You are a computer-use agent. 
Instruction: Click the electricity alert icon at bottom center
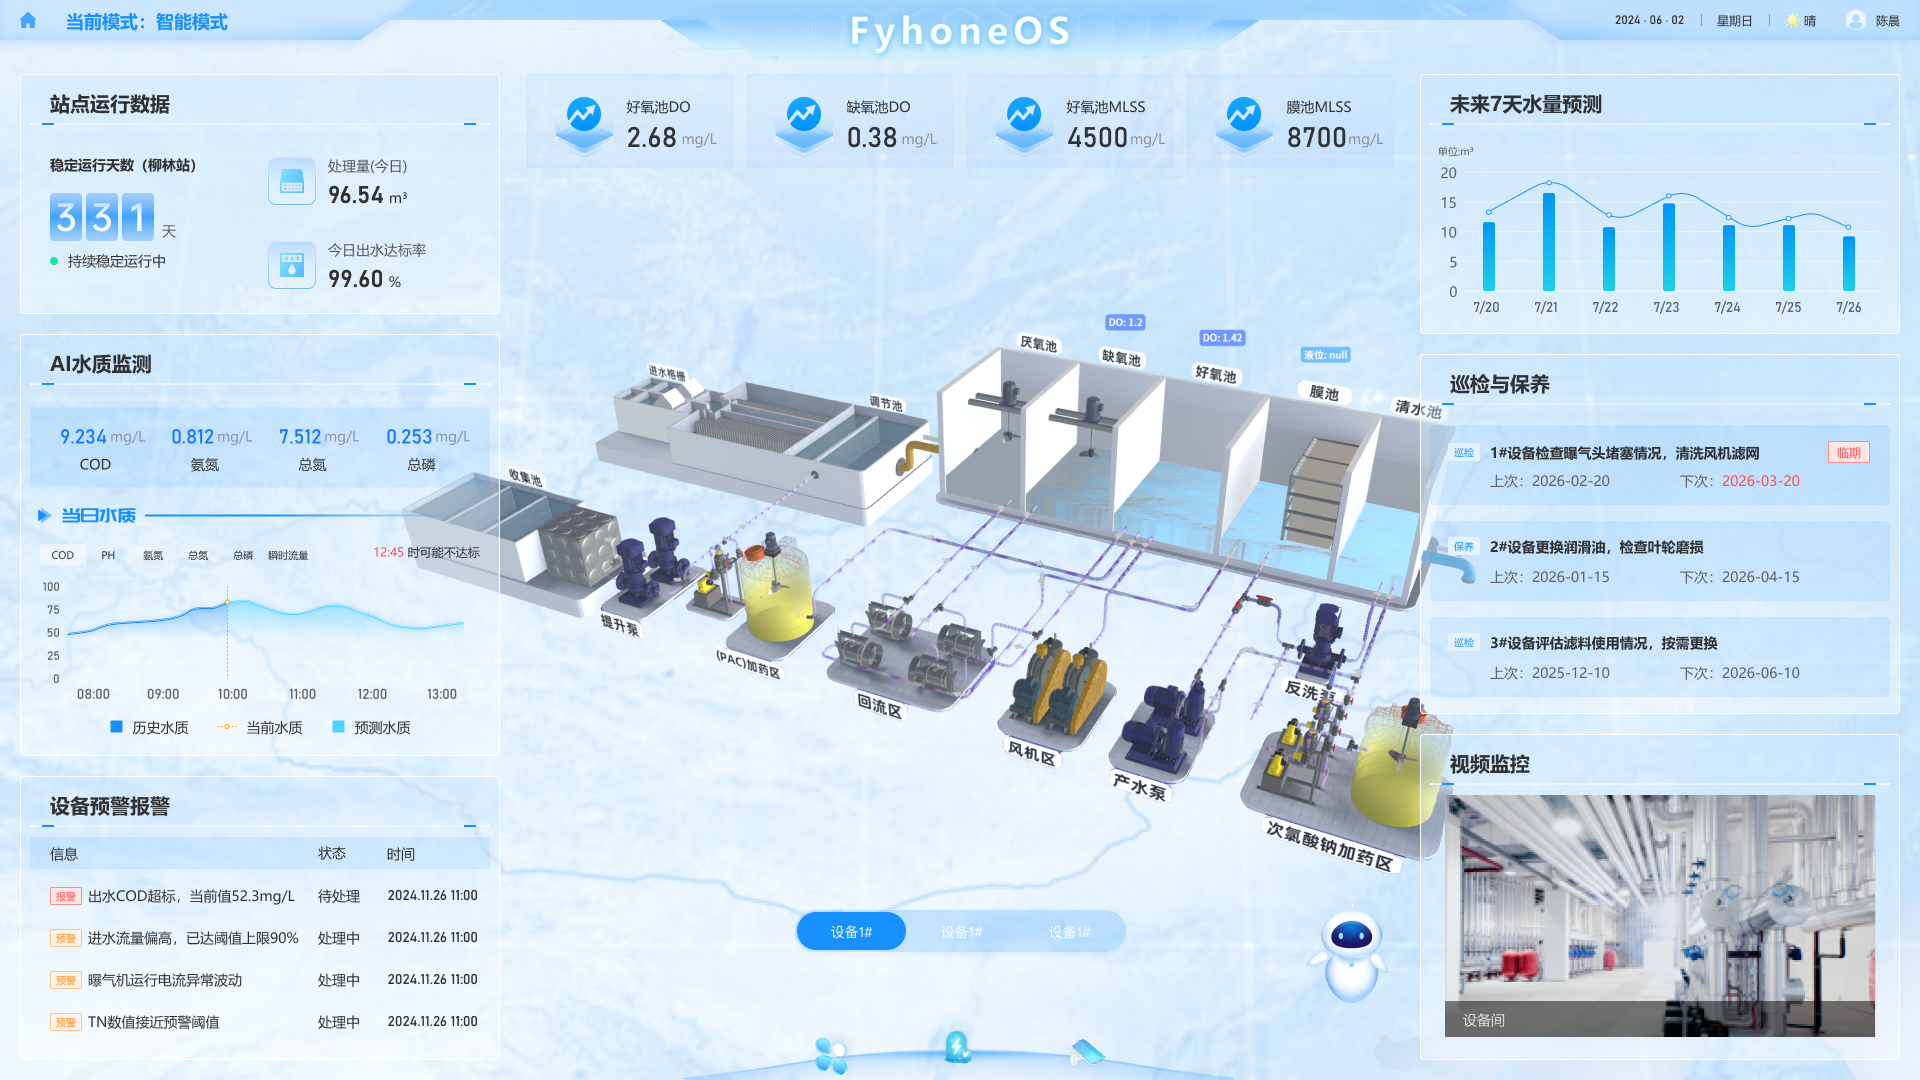957,1046
